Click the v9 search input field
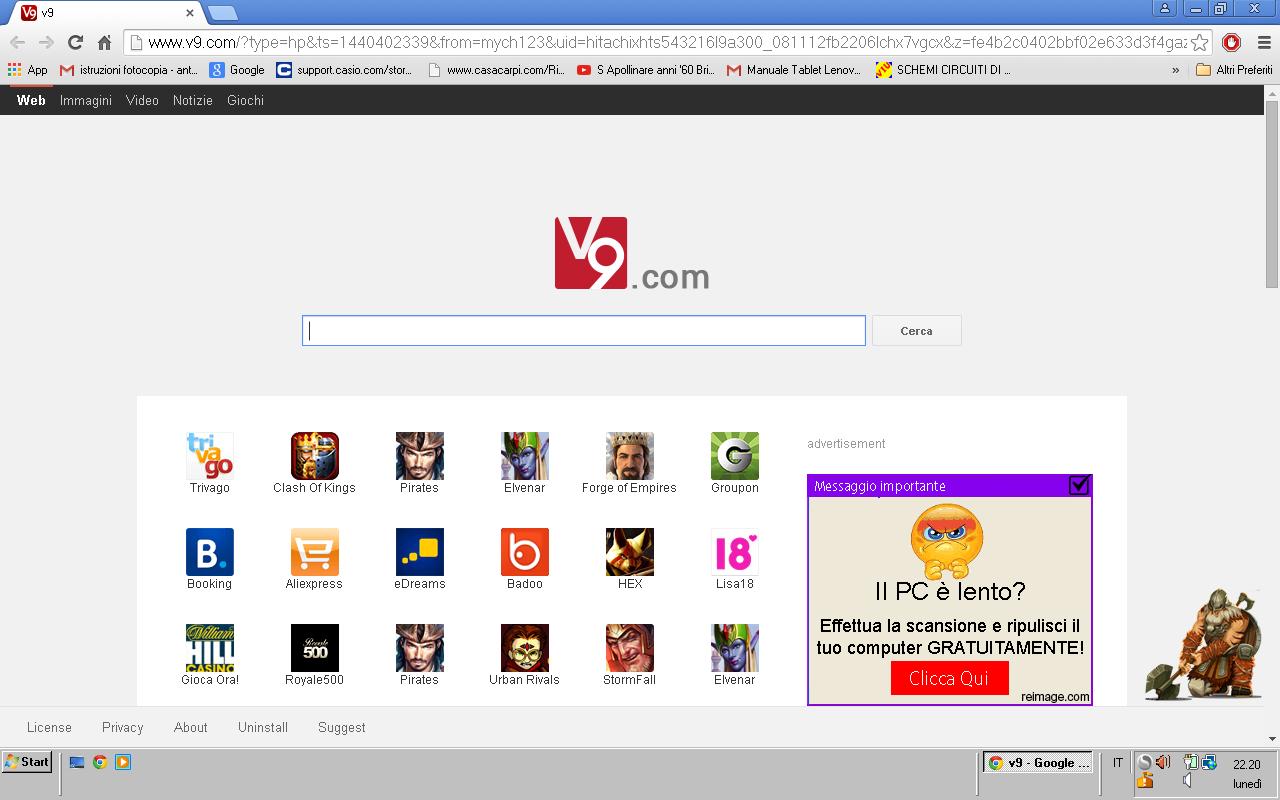This screenshot has width=1280, height=800. (583, 331)
